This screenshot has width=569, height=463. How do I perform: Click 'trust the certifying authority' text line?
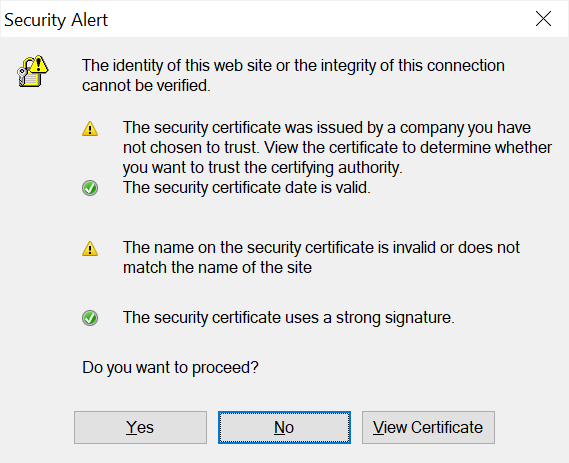point(262,168)
